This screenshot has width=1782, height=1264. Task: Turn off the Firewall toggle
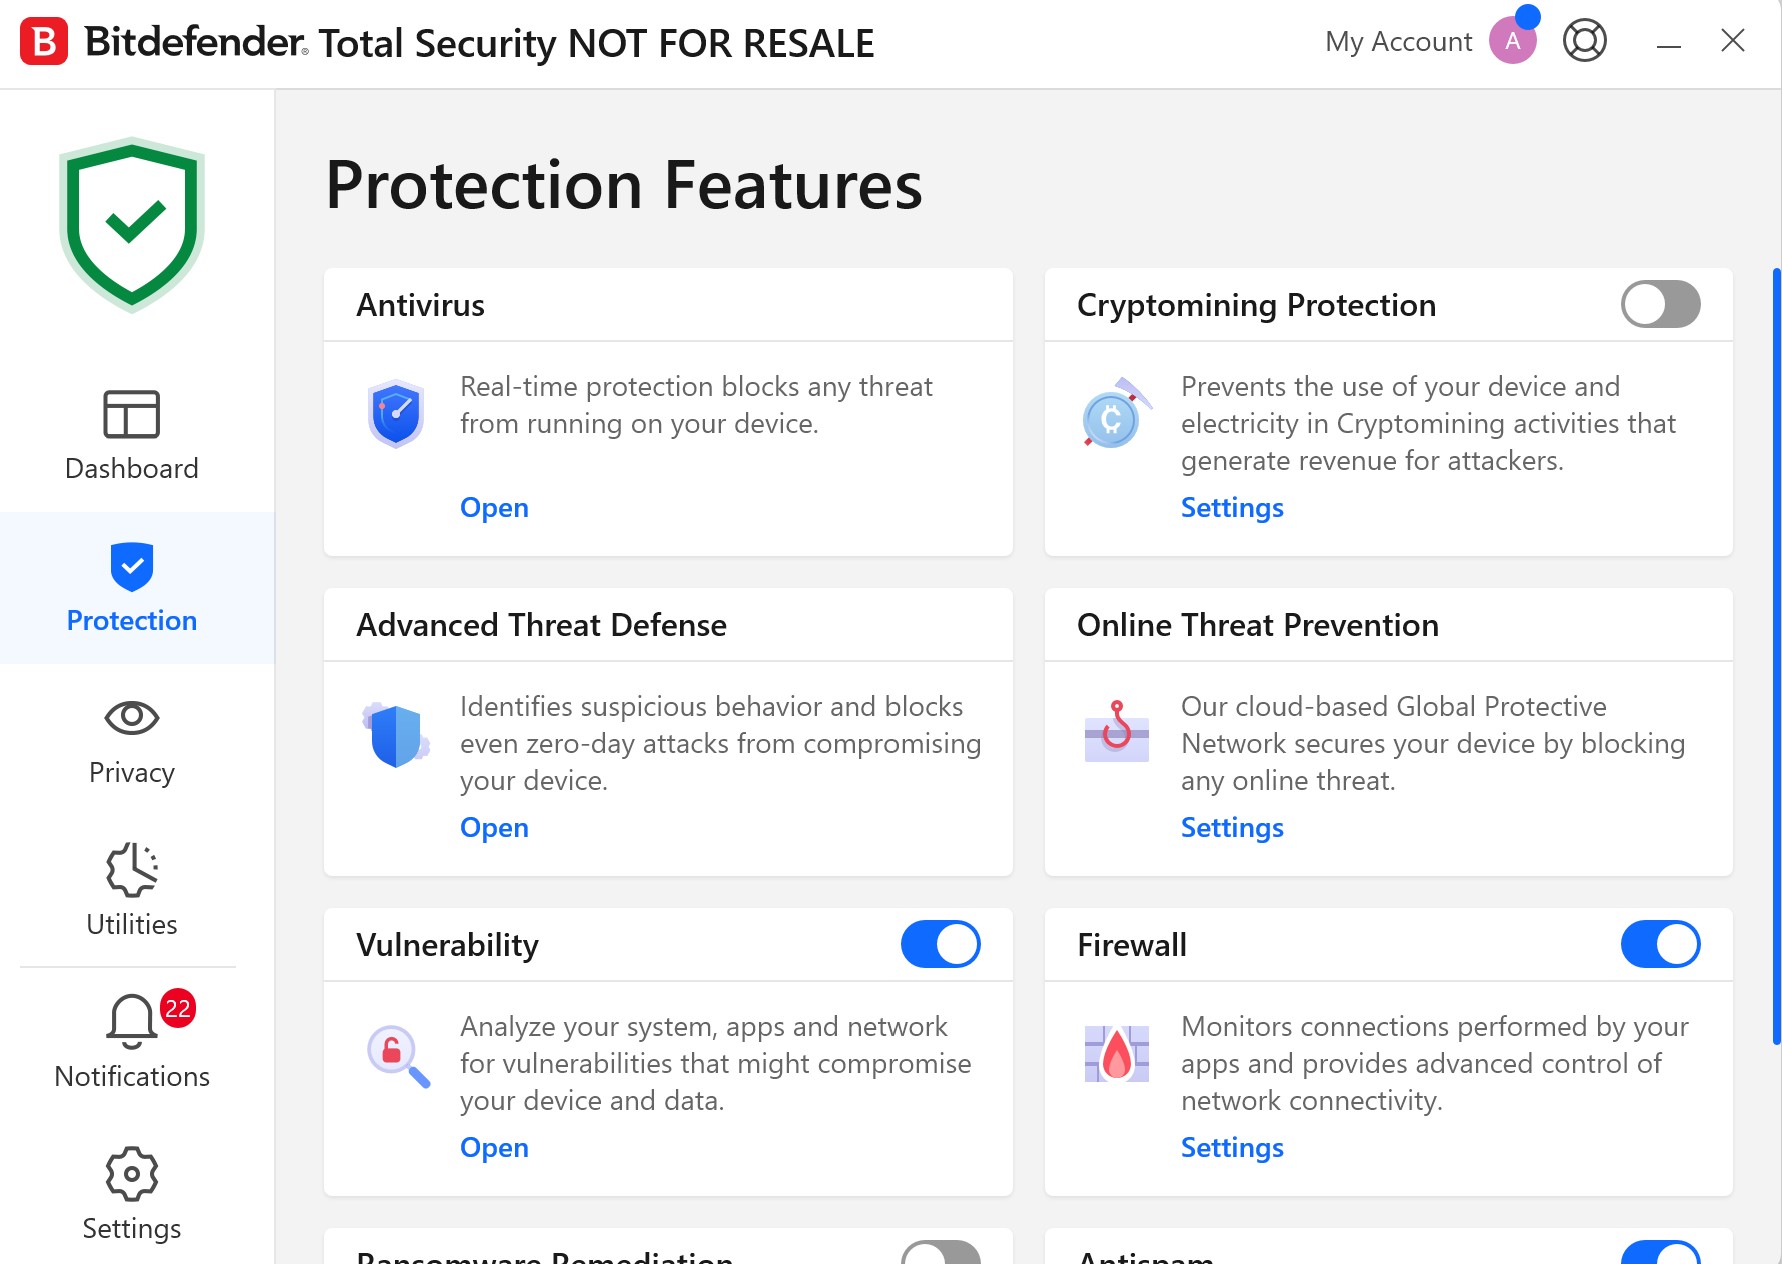[x=1660, y=944]
